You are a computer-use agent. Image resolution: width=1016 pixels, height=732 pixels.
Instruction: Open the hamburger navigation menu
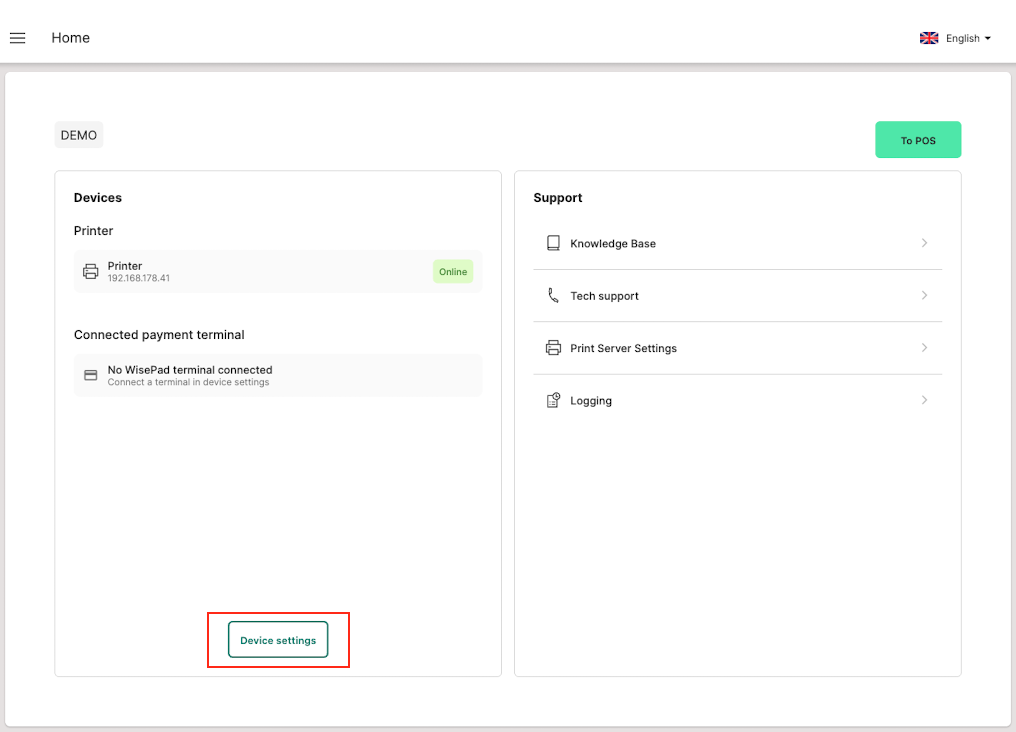pyautogui.click(x=17, y=38)
